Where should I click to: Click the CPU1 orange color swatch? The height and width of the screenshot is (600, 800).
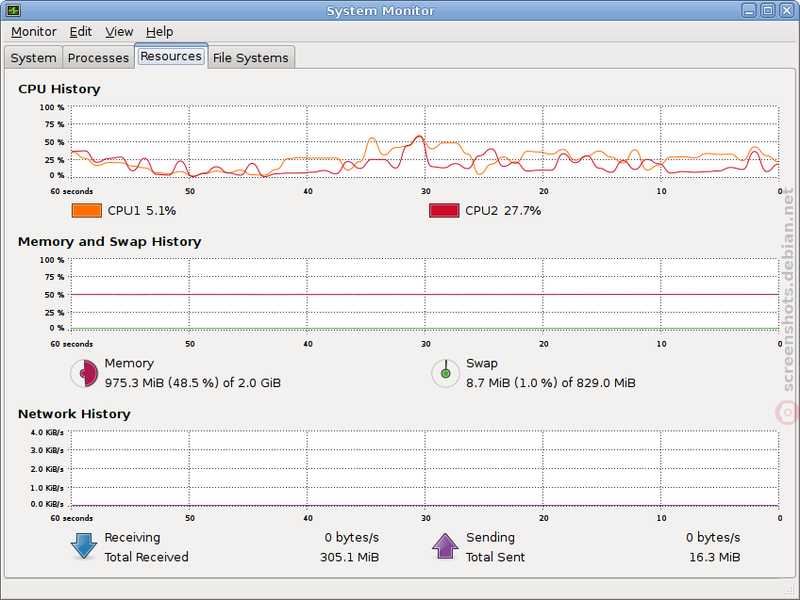[x=87, y=211]
